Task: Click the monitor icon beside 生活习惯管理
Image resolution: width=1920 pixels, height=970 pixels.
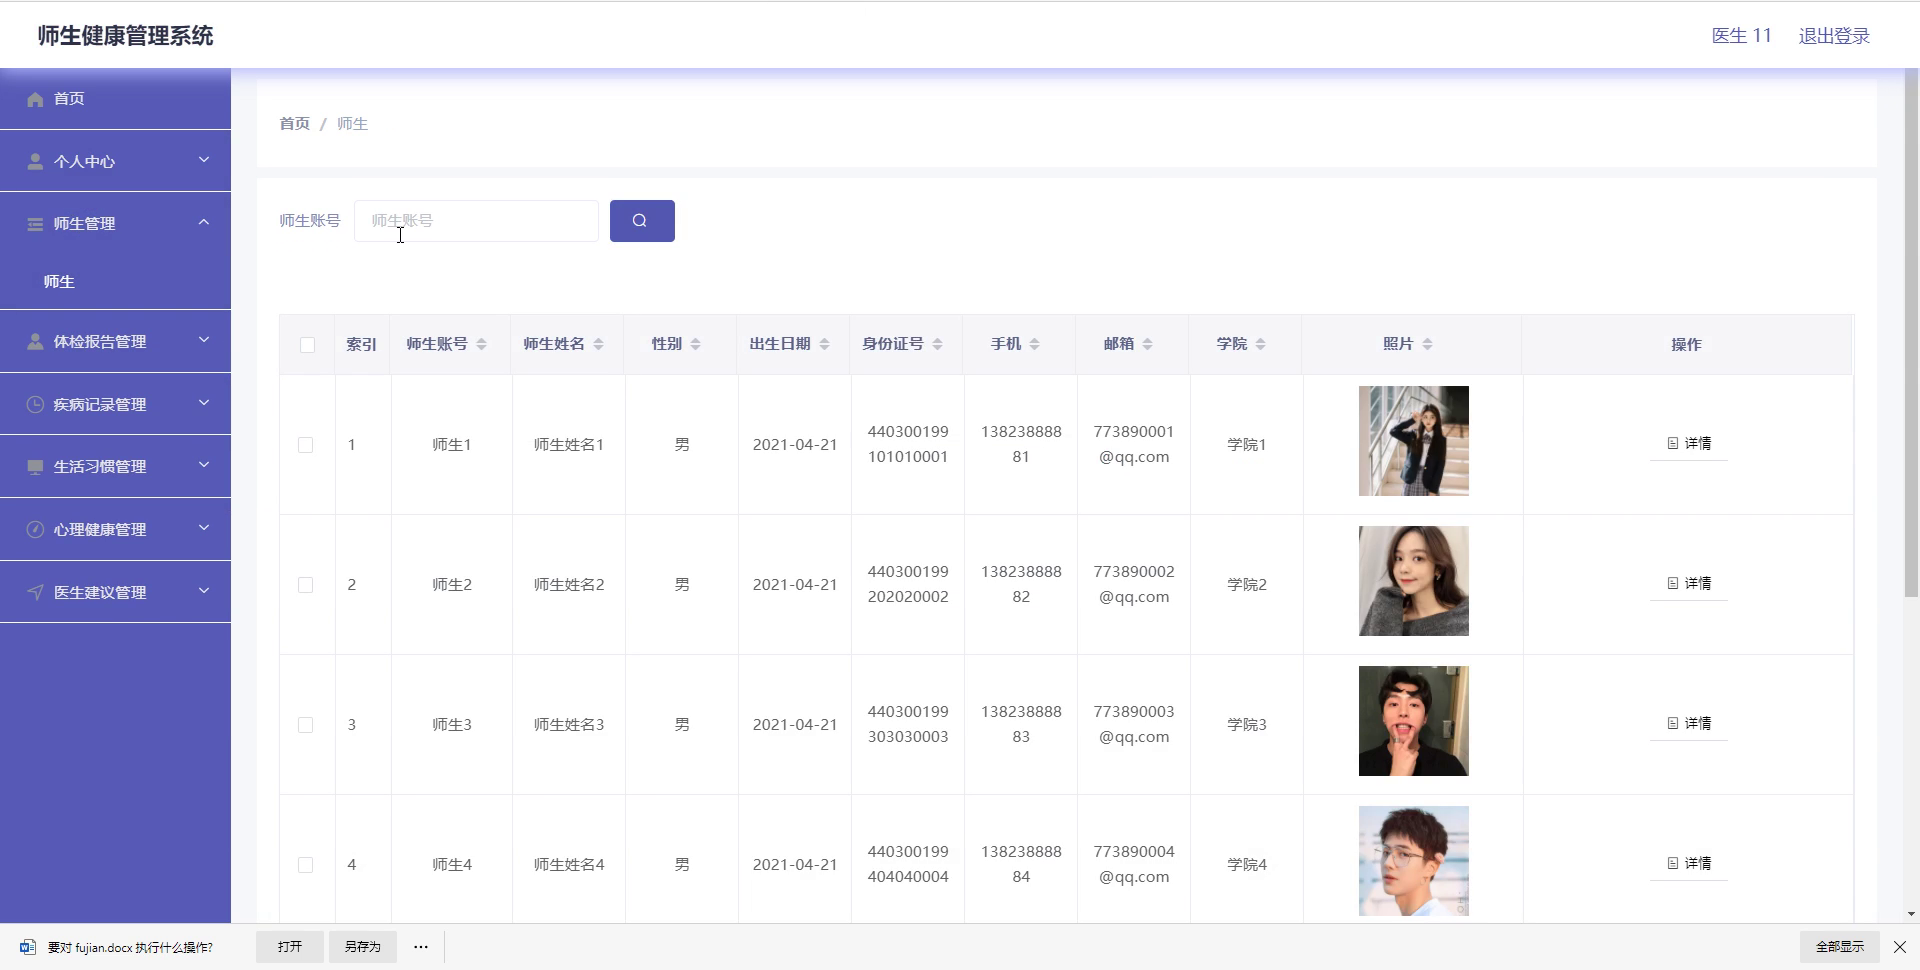Action: pyautogui.click(x=35, y=467)
